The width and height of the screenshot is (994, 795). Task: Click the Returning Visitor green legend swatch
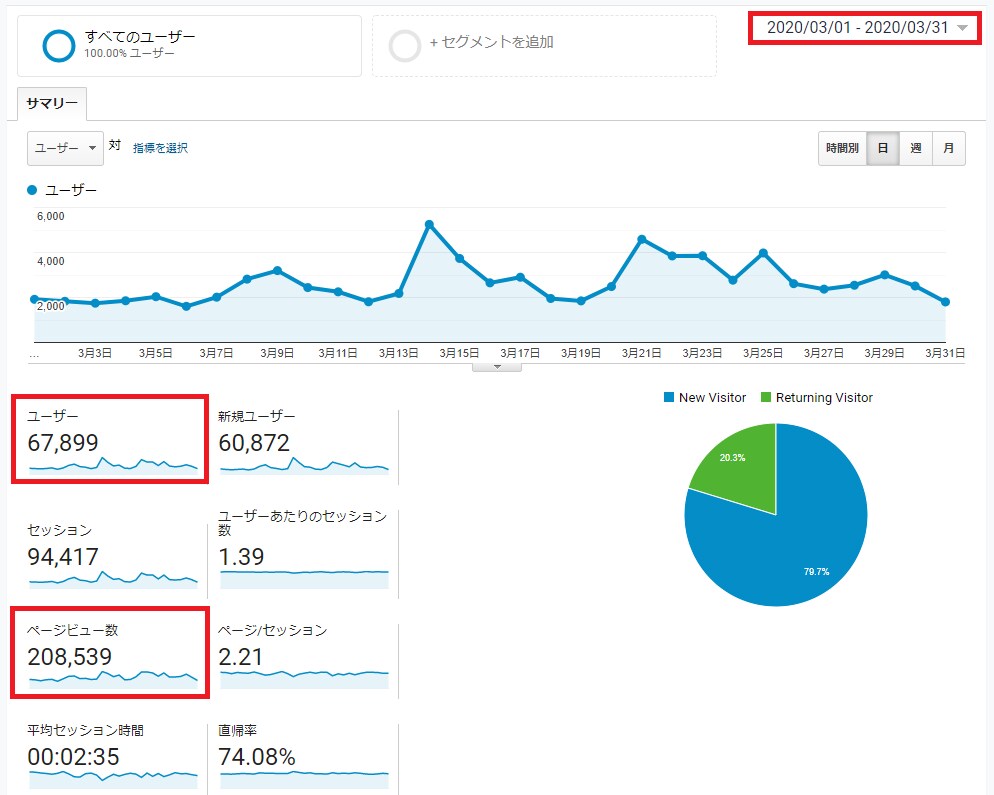coord(766,398)
